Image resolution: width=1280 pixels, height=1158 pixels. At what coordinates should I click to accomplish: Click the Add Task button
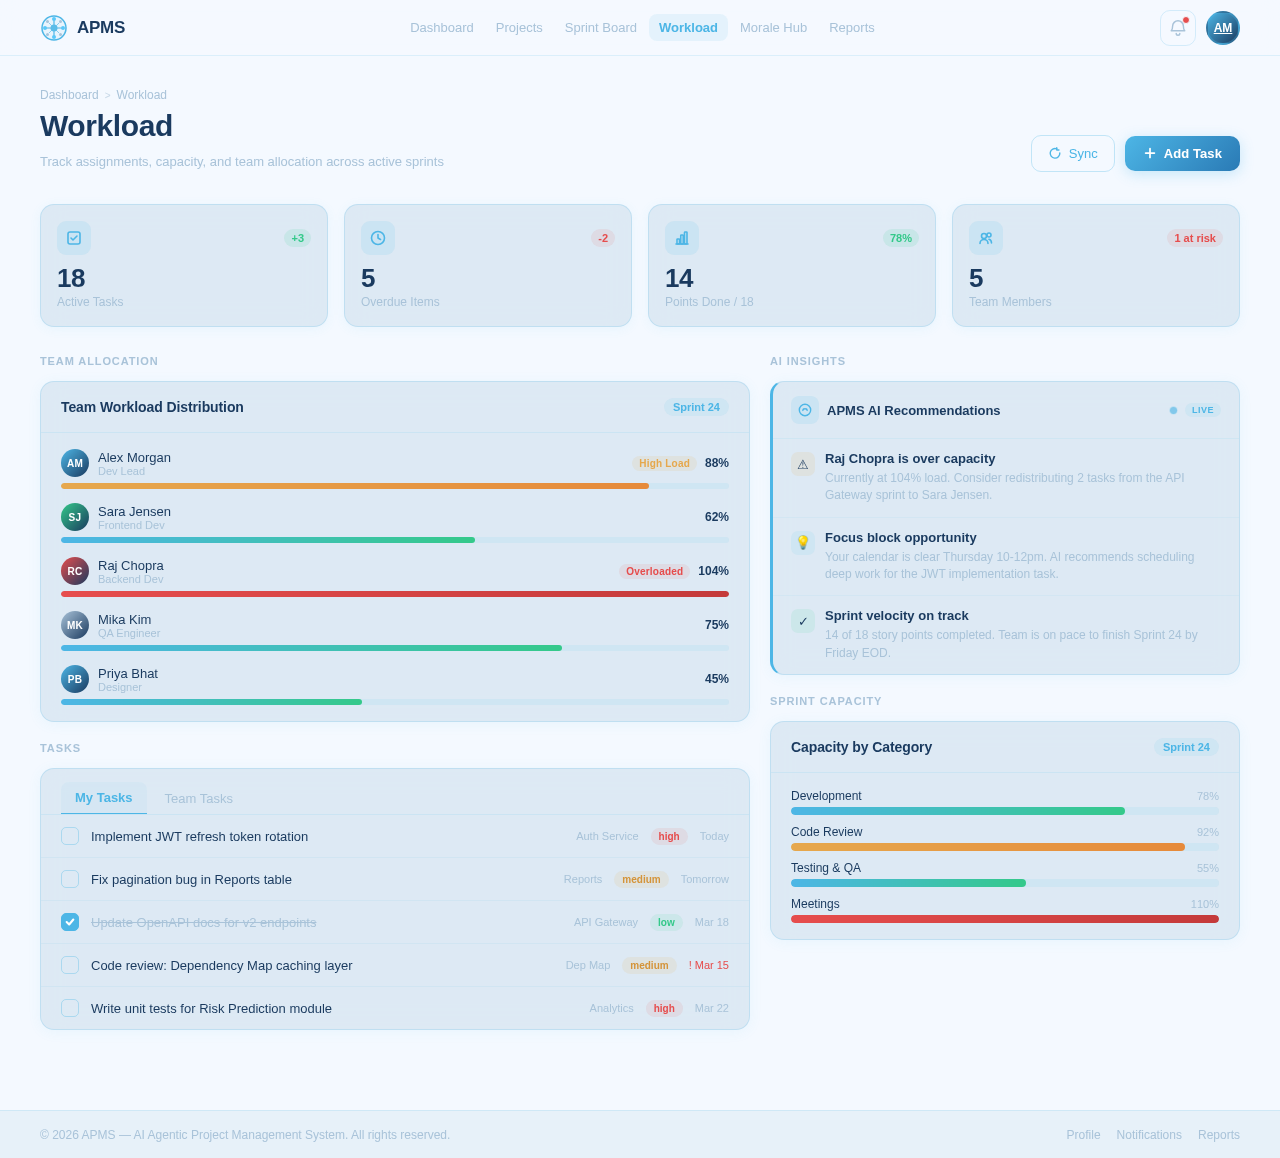1182,153
